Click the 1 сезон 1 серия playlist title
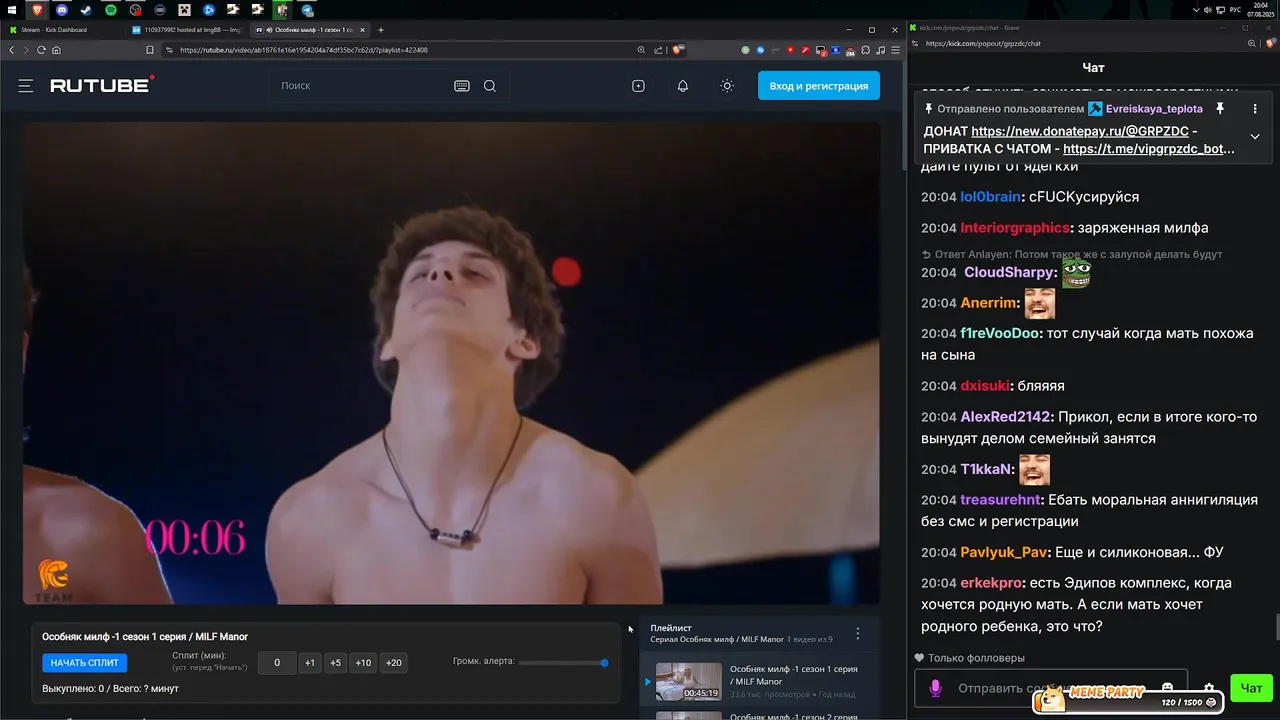 794,675
